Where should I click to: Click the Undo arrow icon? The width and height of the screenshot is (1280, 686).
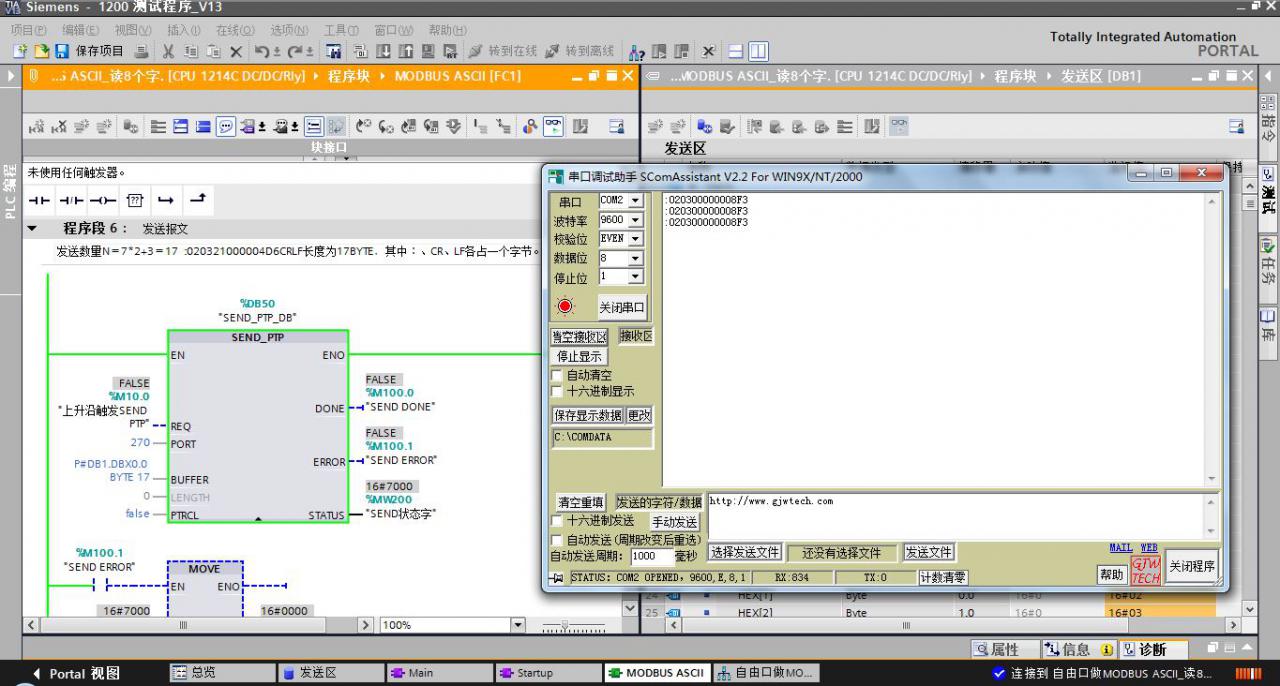point(261,51)
